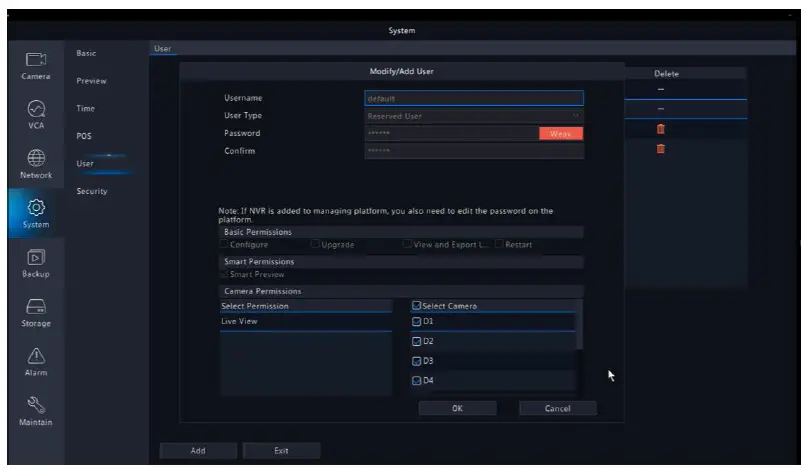This screenshot has height=469, width=805.
Task: Select the System gear icon
Action: (36, 207)
